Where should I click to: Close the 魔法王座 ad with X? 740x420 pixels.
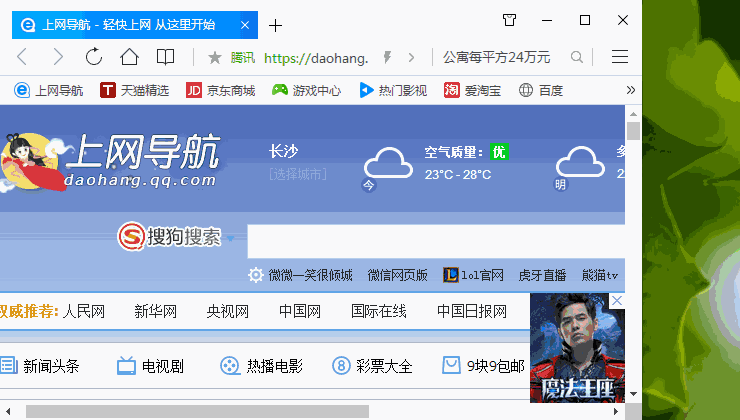[617, 301]
